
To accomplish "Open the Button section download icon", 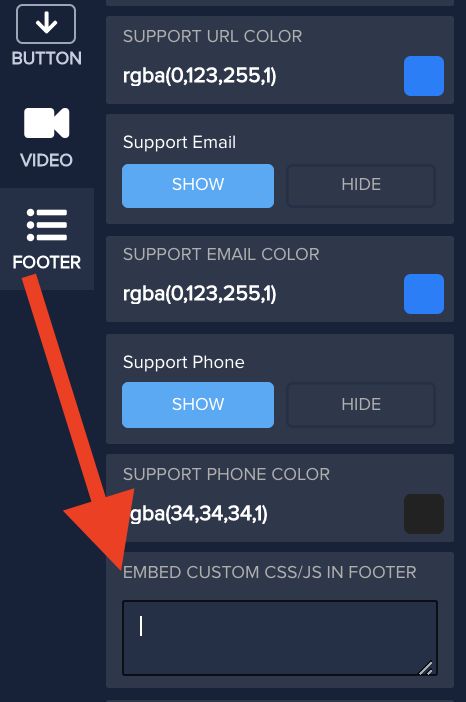I will coord(46,24).
